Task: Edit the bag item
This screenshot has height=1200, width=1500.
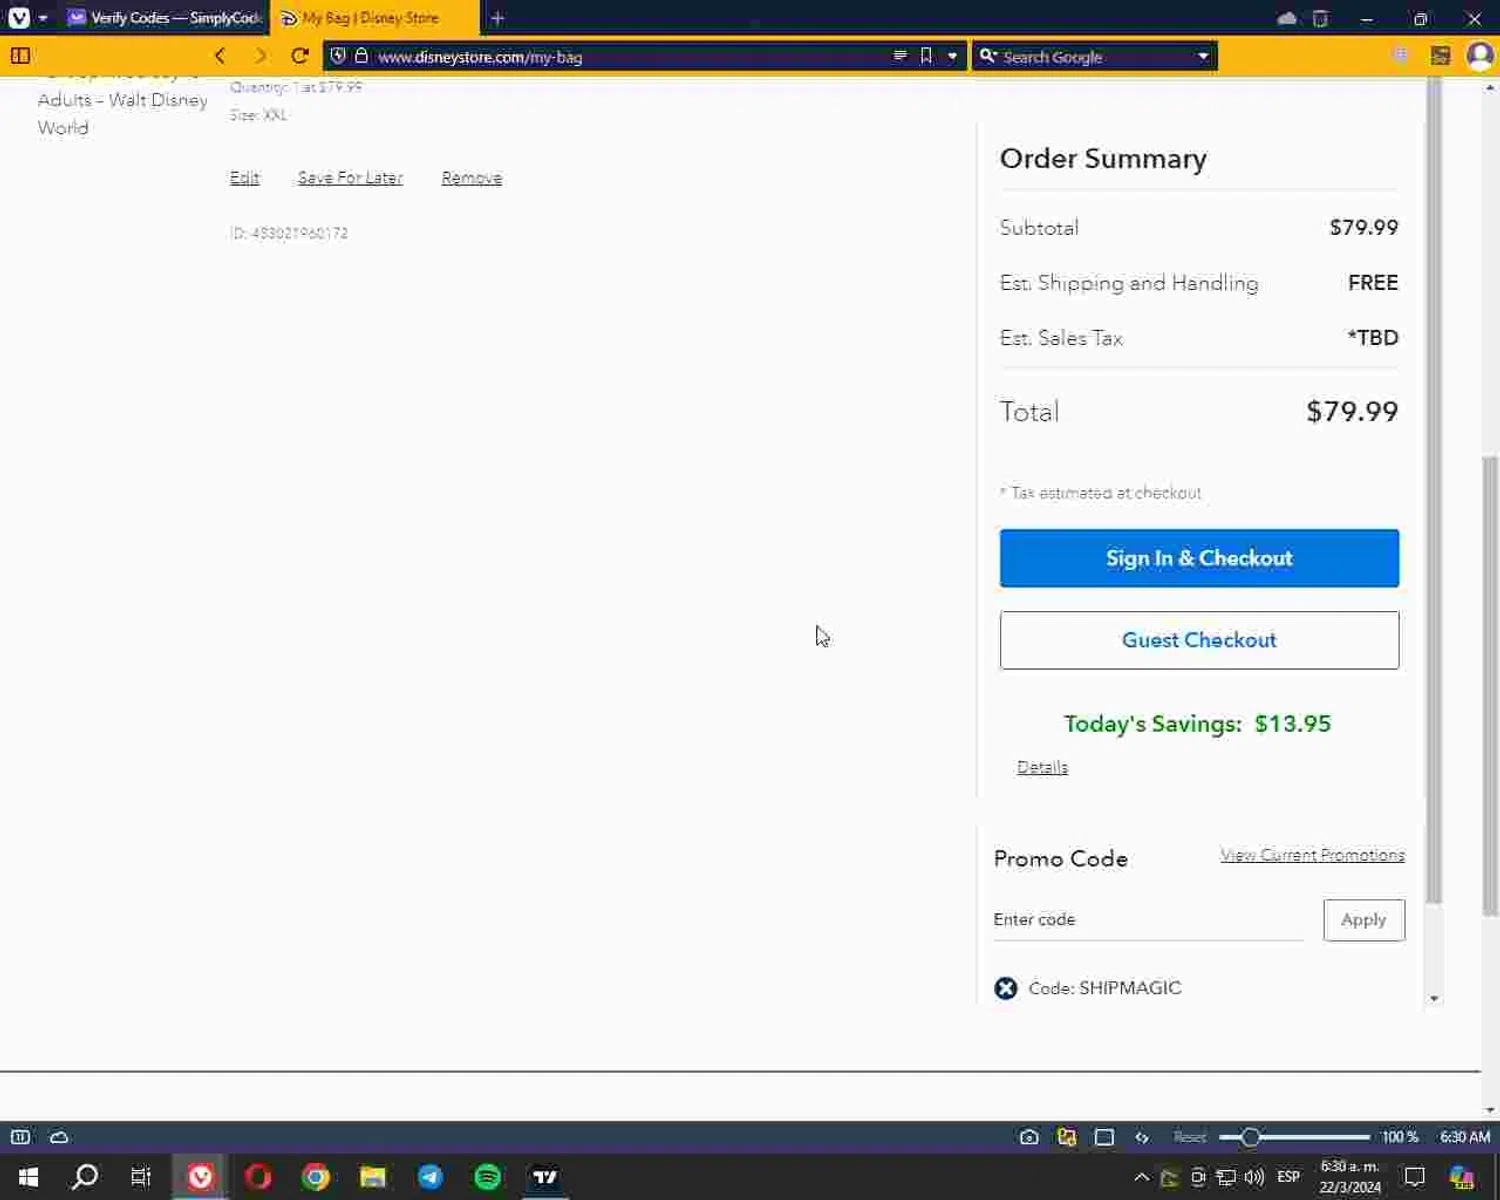Action: 244,177
